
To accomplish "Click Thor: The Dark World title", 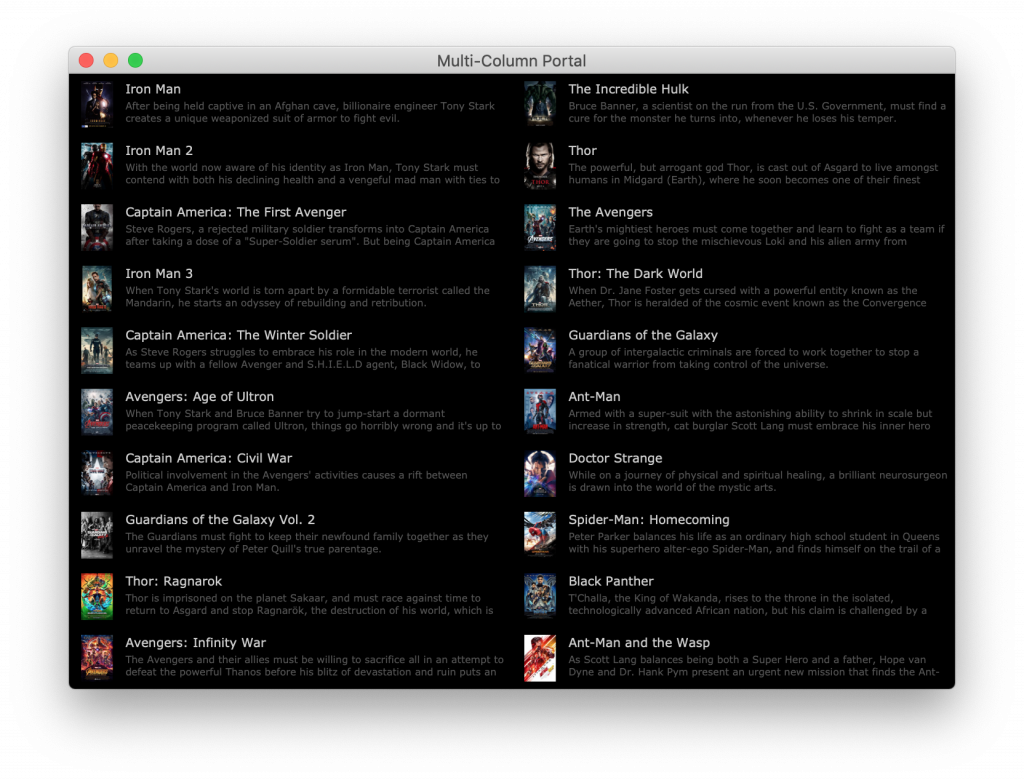I will point(635,274).
